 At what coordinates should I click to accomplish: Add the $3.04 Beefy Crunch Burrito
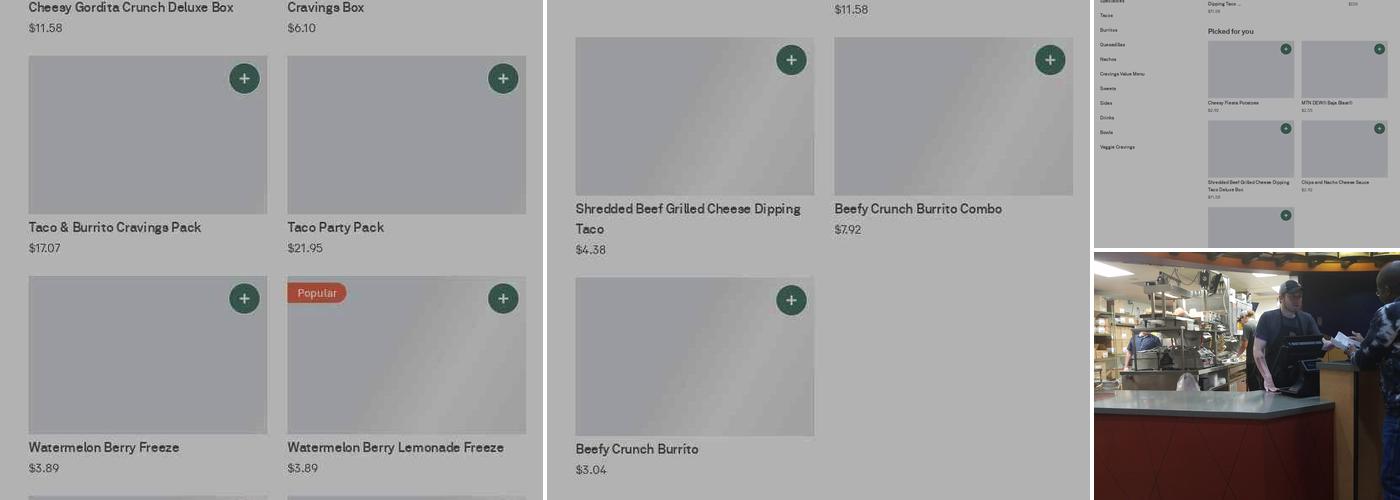791,300
